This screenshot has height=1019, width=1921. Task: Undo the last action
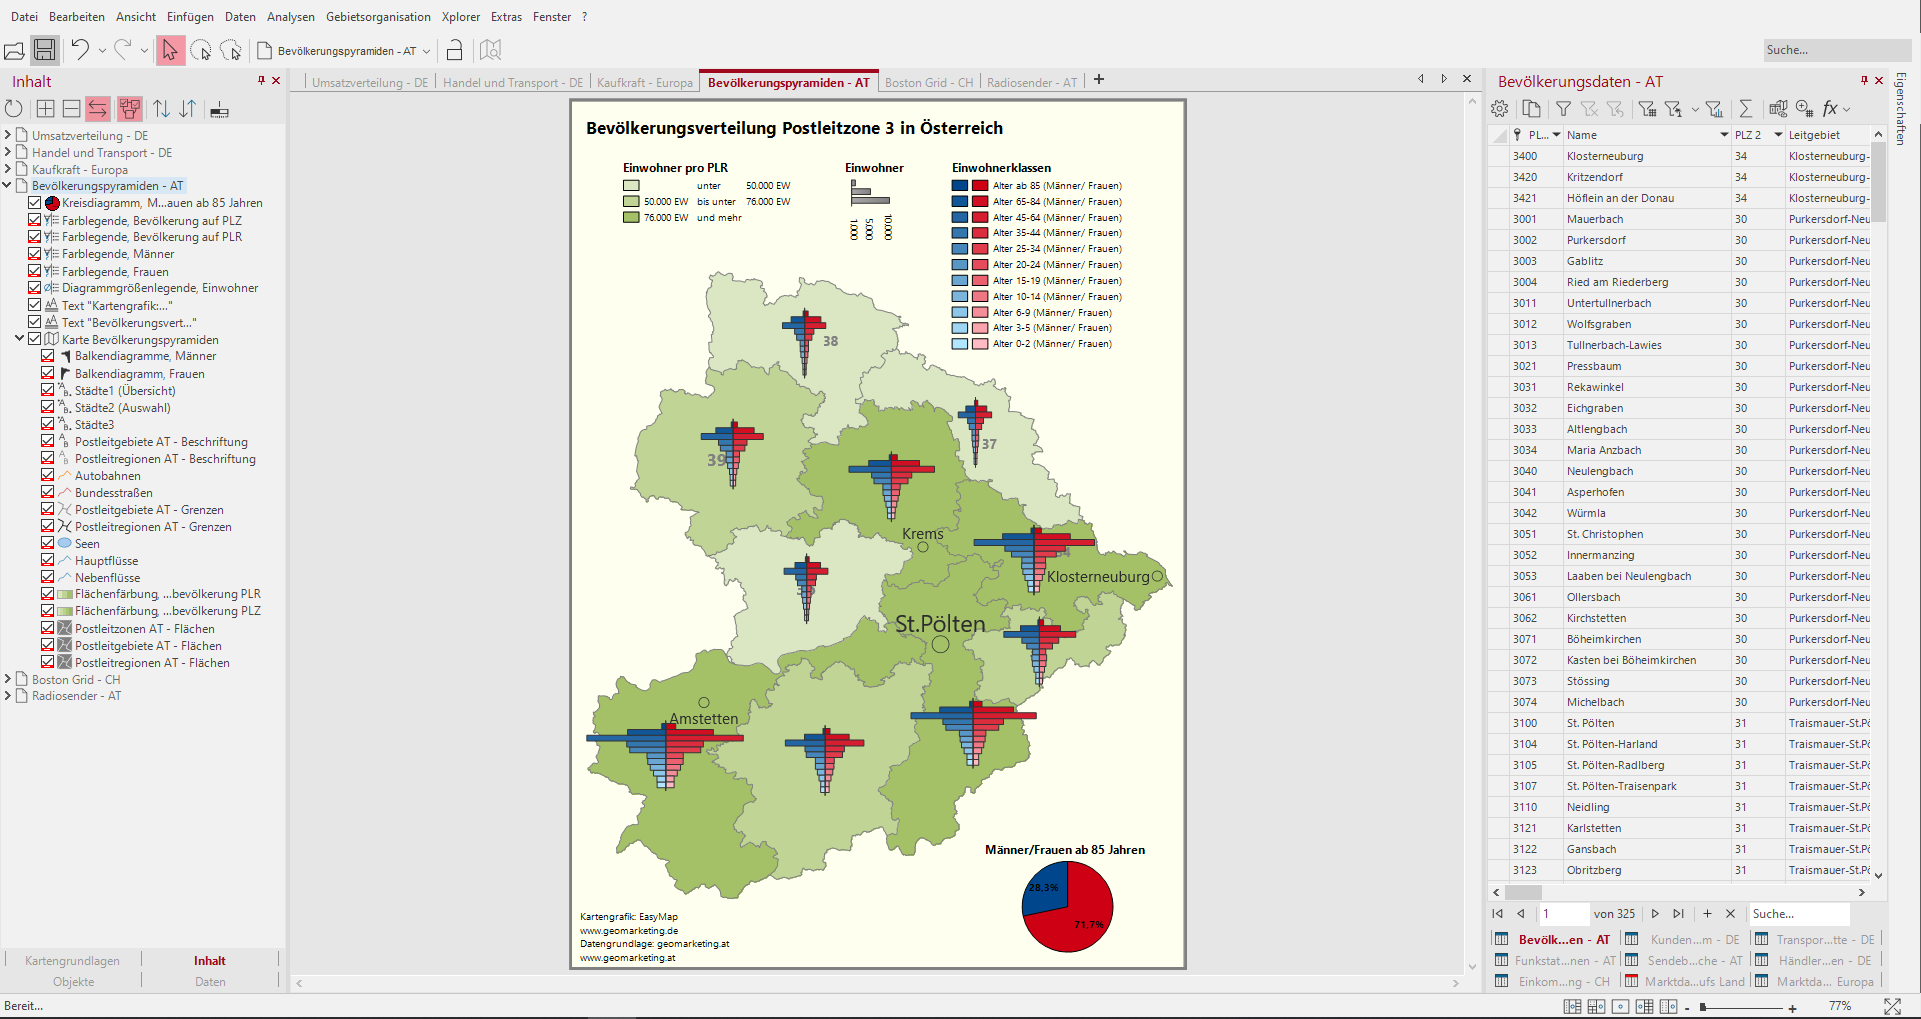pos(80,50)
